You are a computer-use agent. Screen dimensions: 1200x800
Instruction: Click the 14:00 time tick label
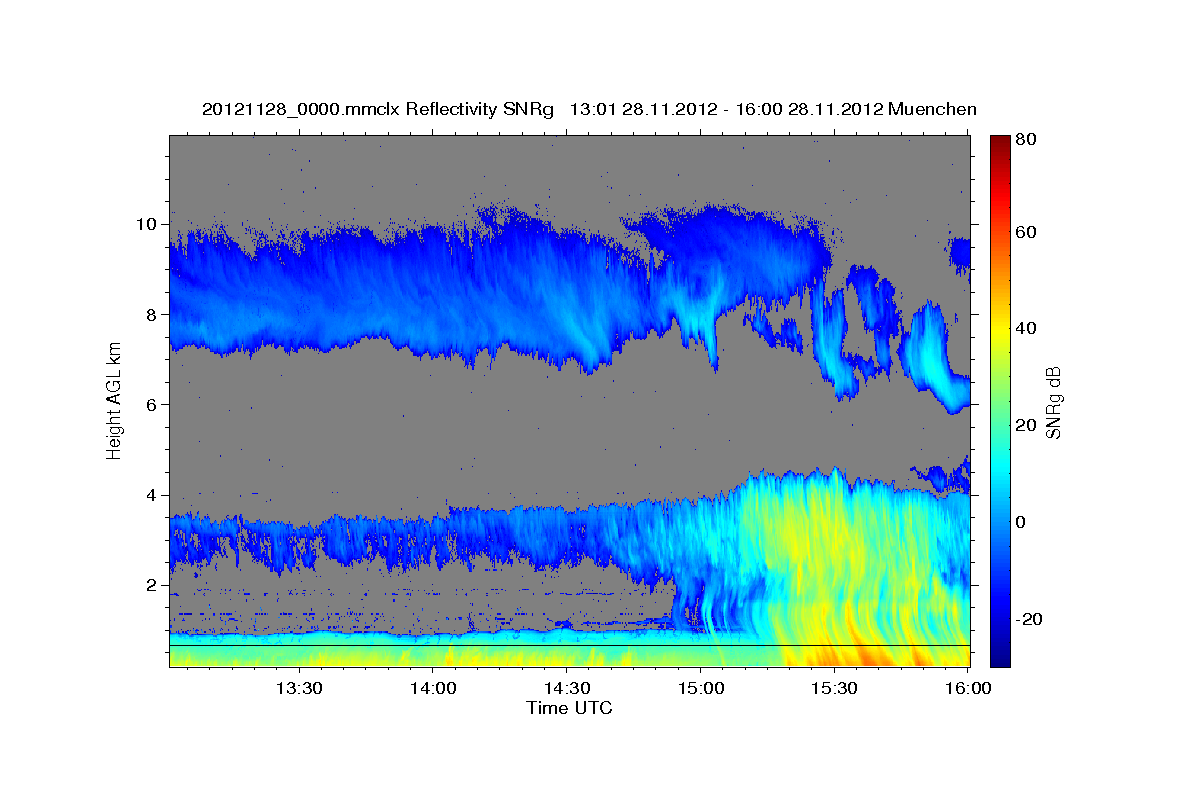[x=432, y=688]
